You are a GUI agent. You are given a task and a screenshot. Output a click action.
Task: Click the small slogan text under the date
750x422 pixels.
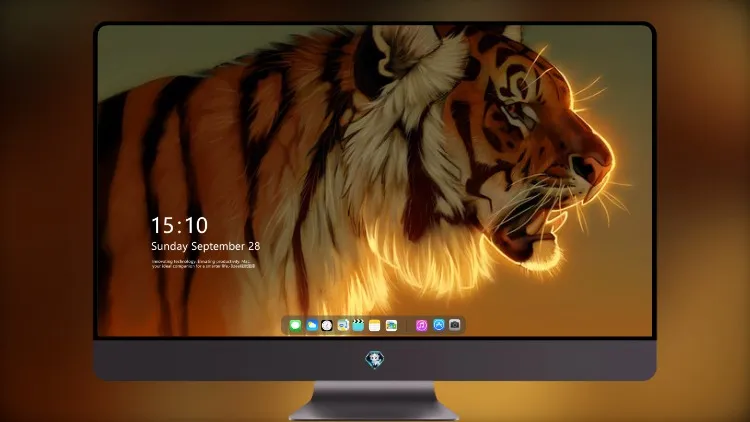point(203,264)
